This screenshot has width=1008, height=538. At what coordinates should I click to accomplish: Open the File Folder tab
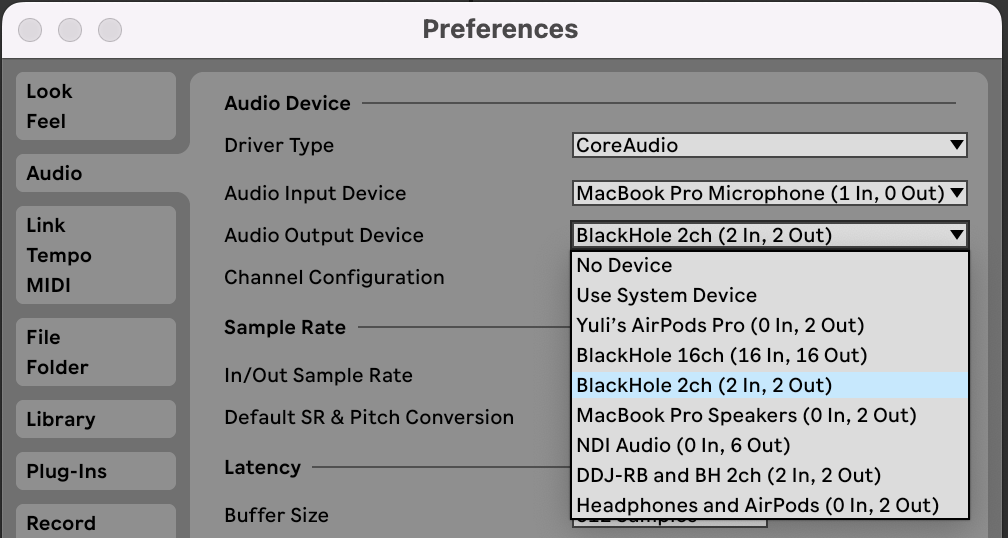pos(96,352)
